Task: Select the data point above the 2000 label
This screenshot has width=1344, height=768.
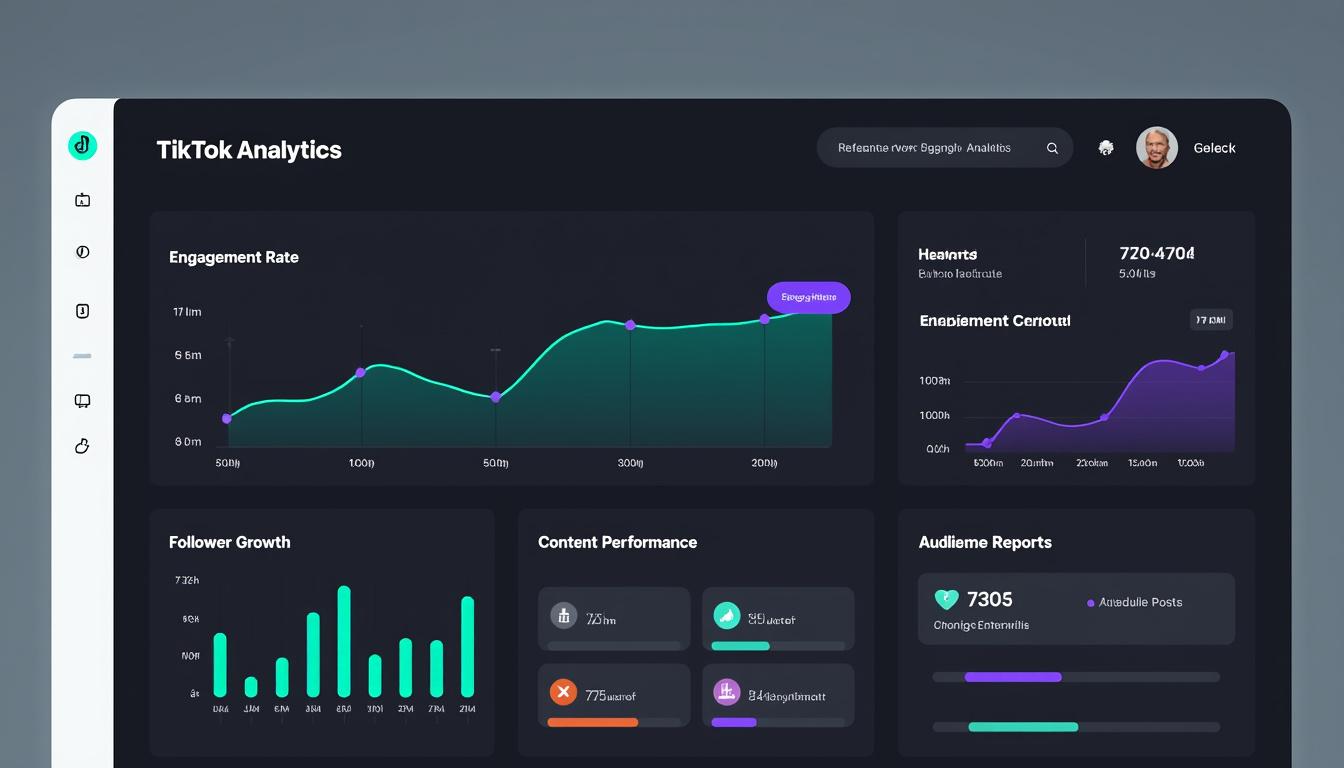Action: [765, 319]
